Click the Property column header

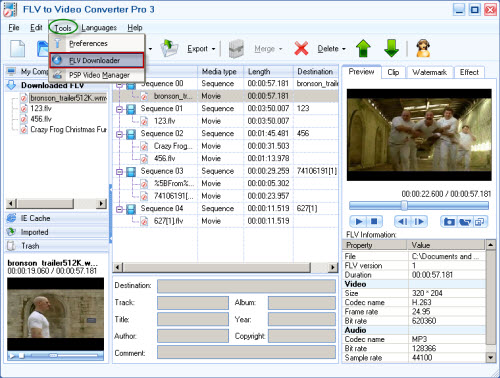pyautogui.click(x=375, y=245)
